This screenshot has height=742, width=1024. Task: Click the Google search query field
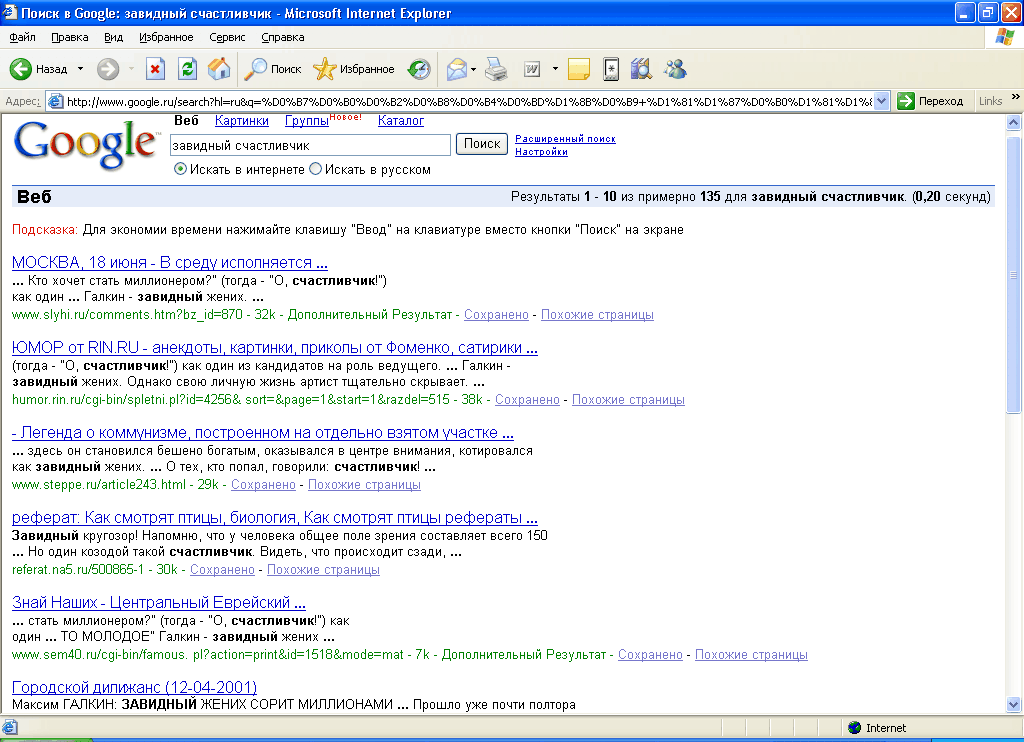[x=310, y=145]
